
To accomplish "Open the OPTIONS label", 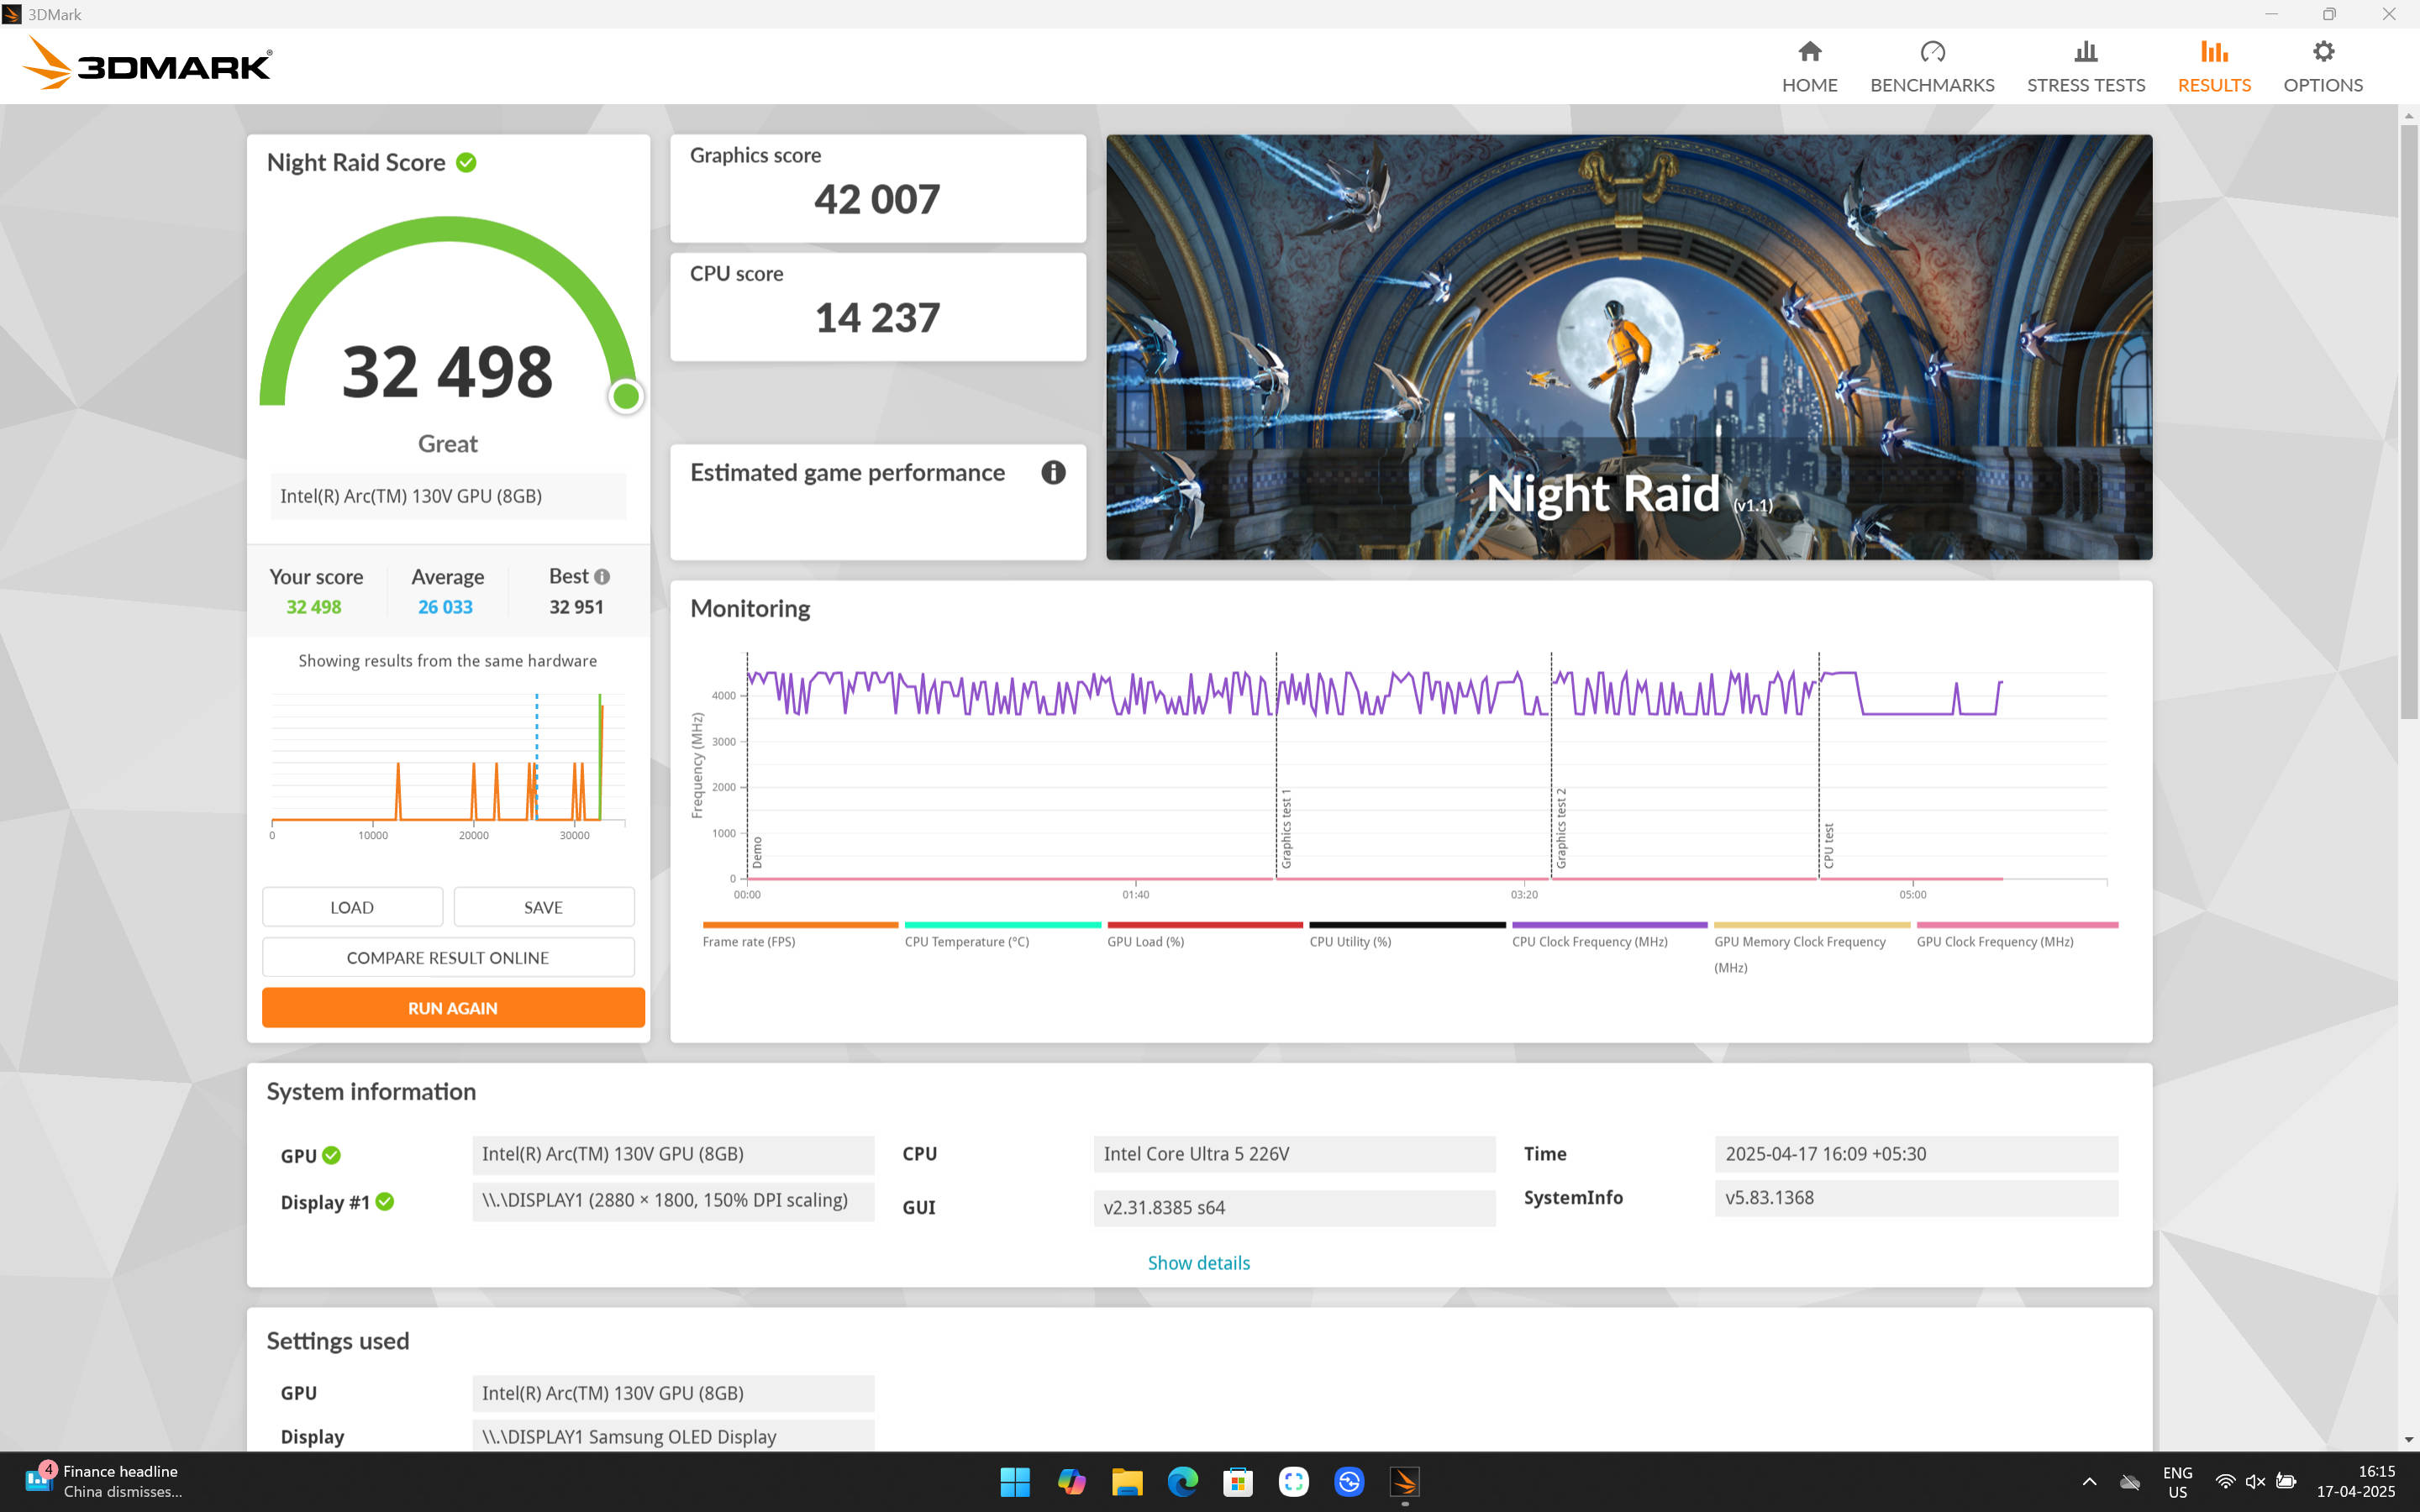I will 2323,85.
